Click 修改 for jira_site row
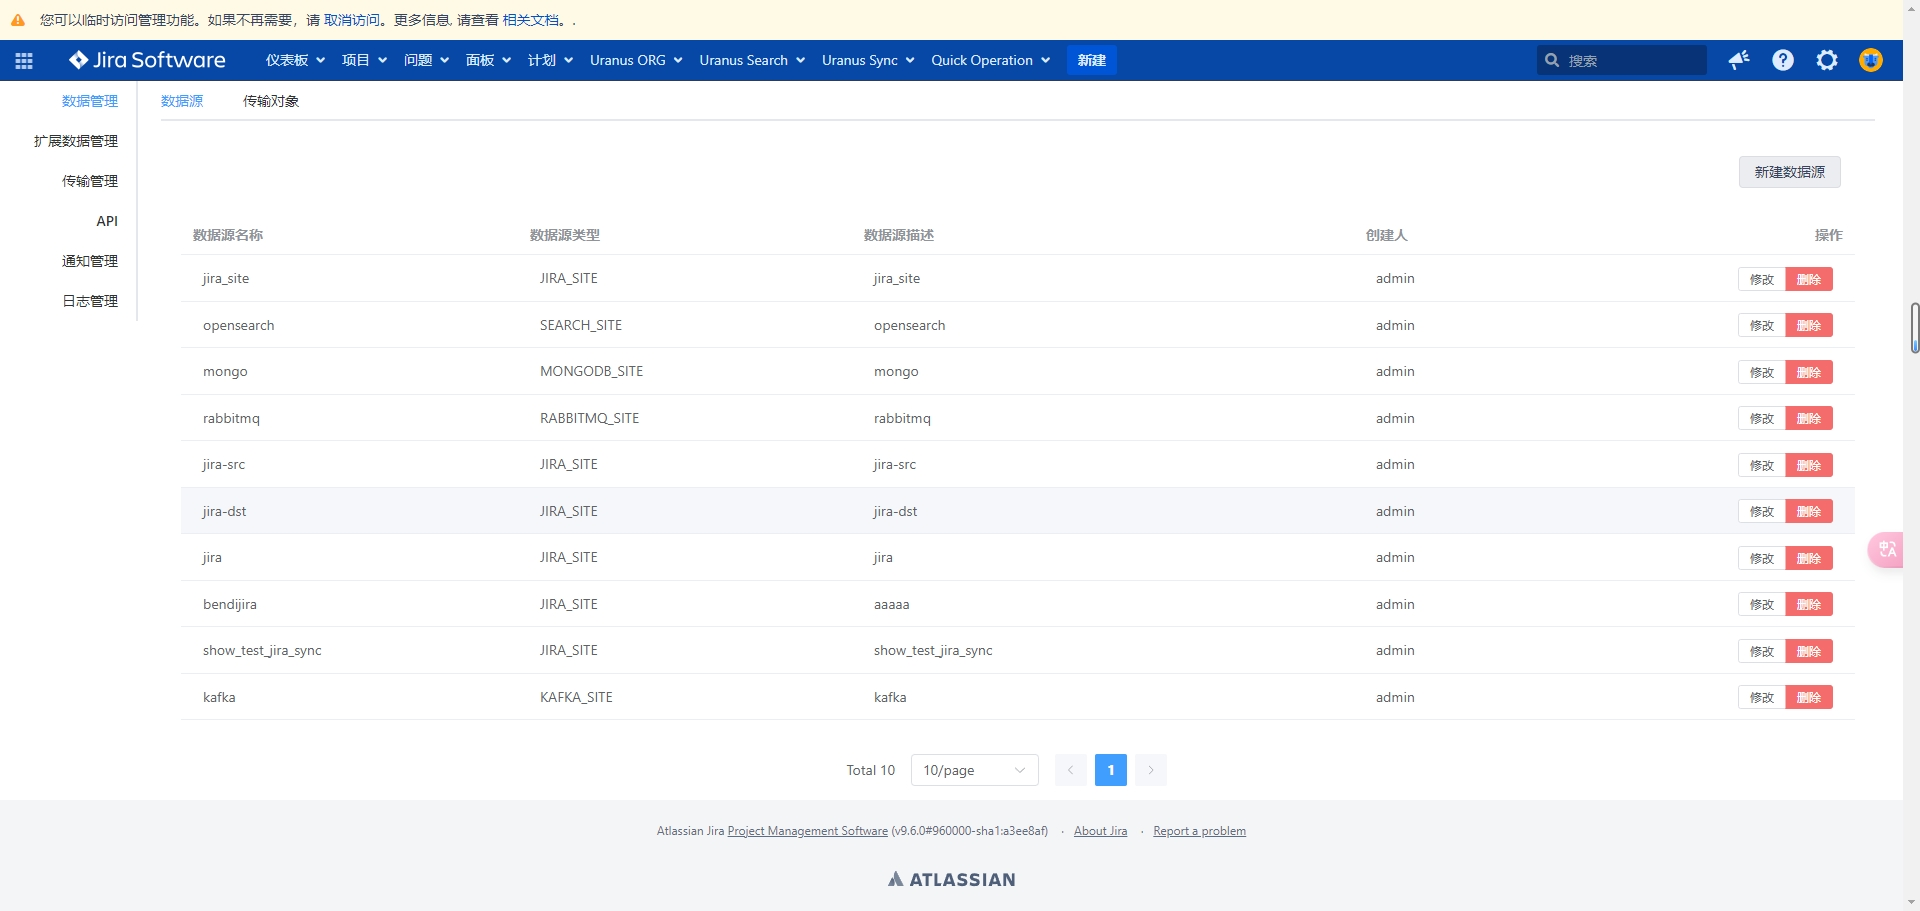1920x911 pixels. 1762,279
